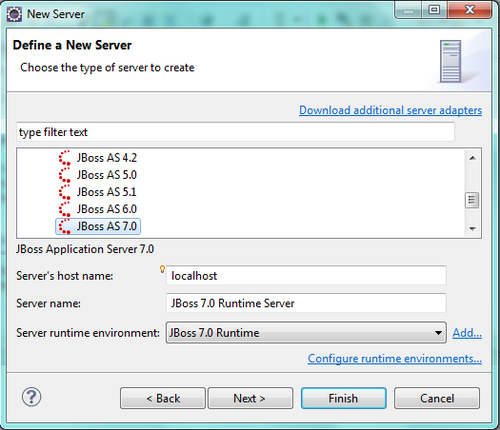
Task: Click Configure runtime environments link
Action: (395, 359)
